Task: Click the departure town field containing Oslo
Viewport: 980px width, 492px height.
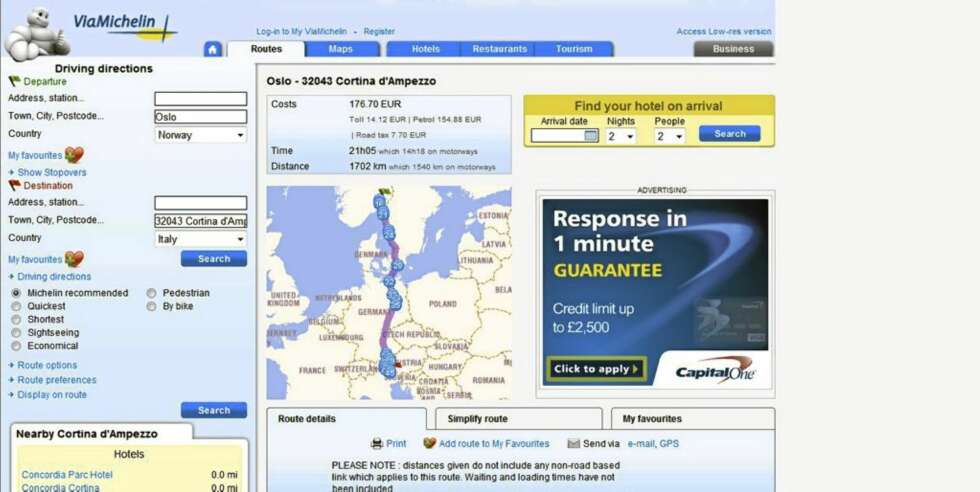Action: coord(201,117)
